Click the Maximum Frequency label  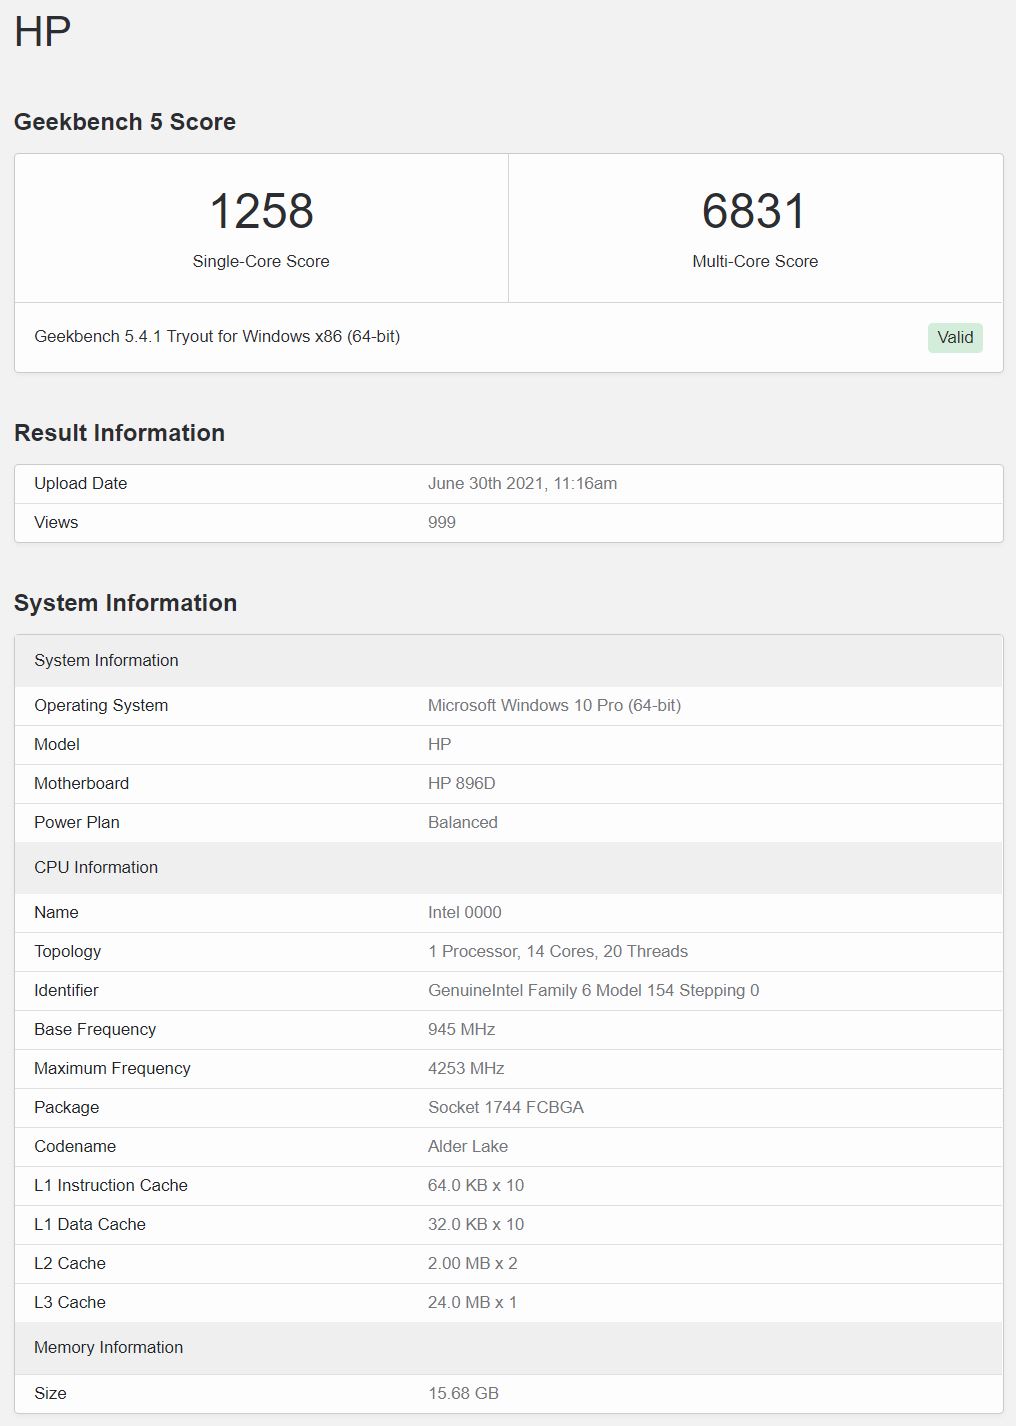112,1068
